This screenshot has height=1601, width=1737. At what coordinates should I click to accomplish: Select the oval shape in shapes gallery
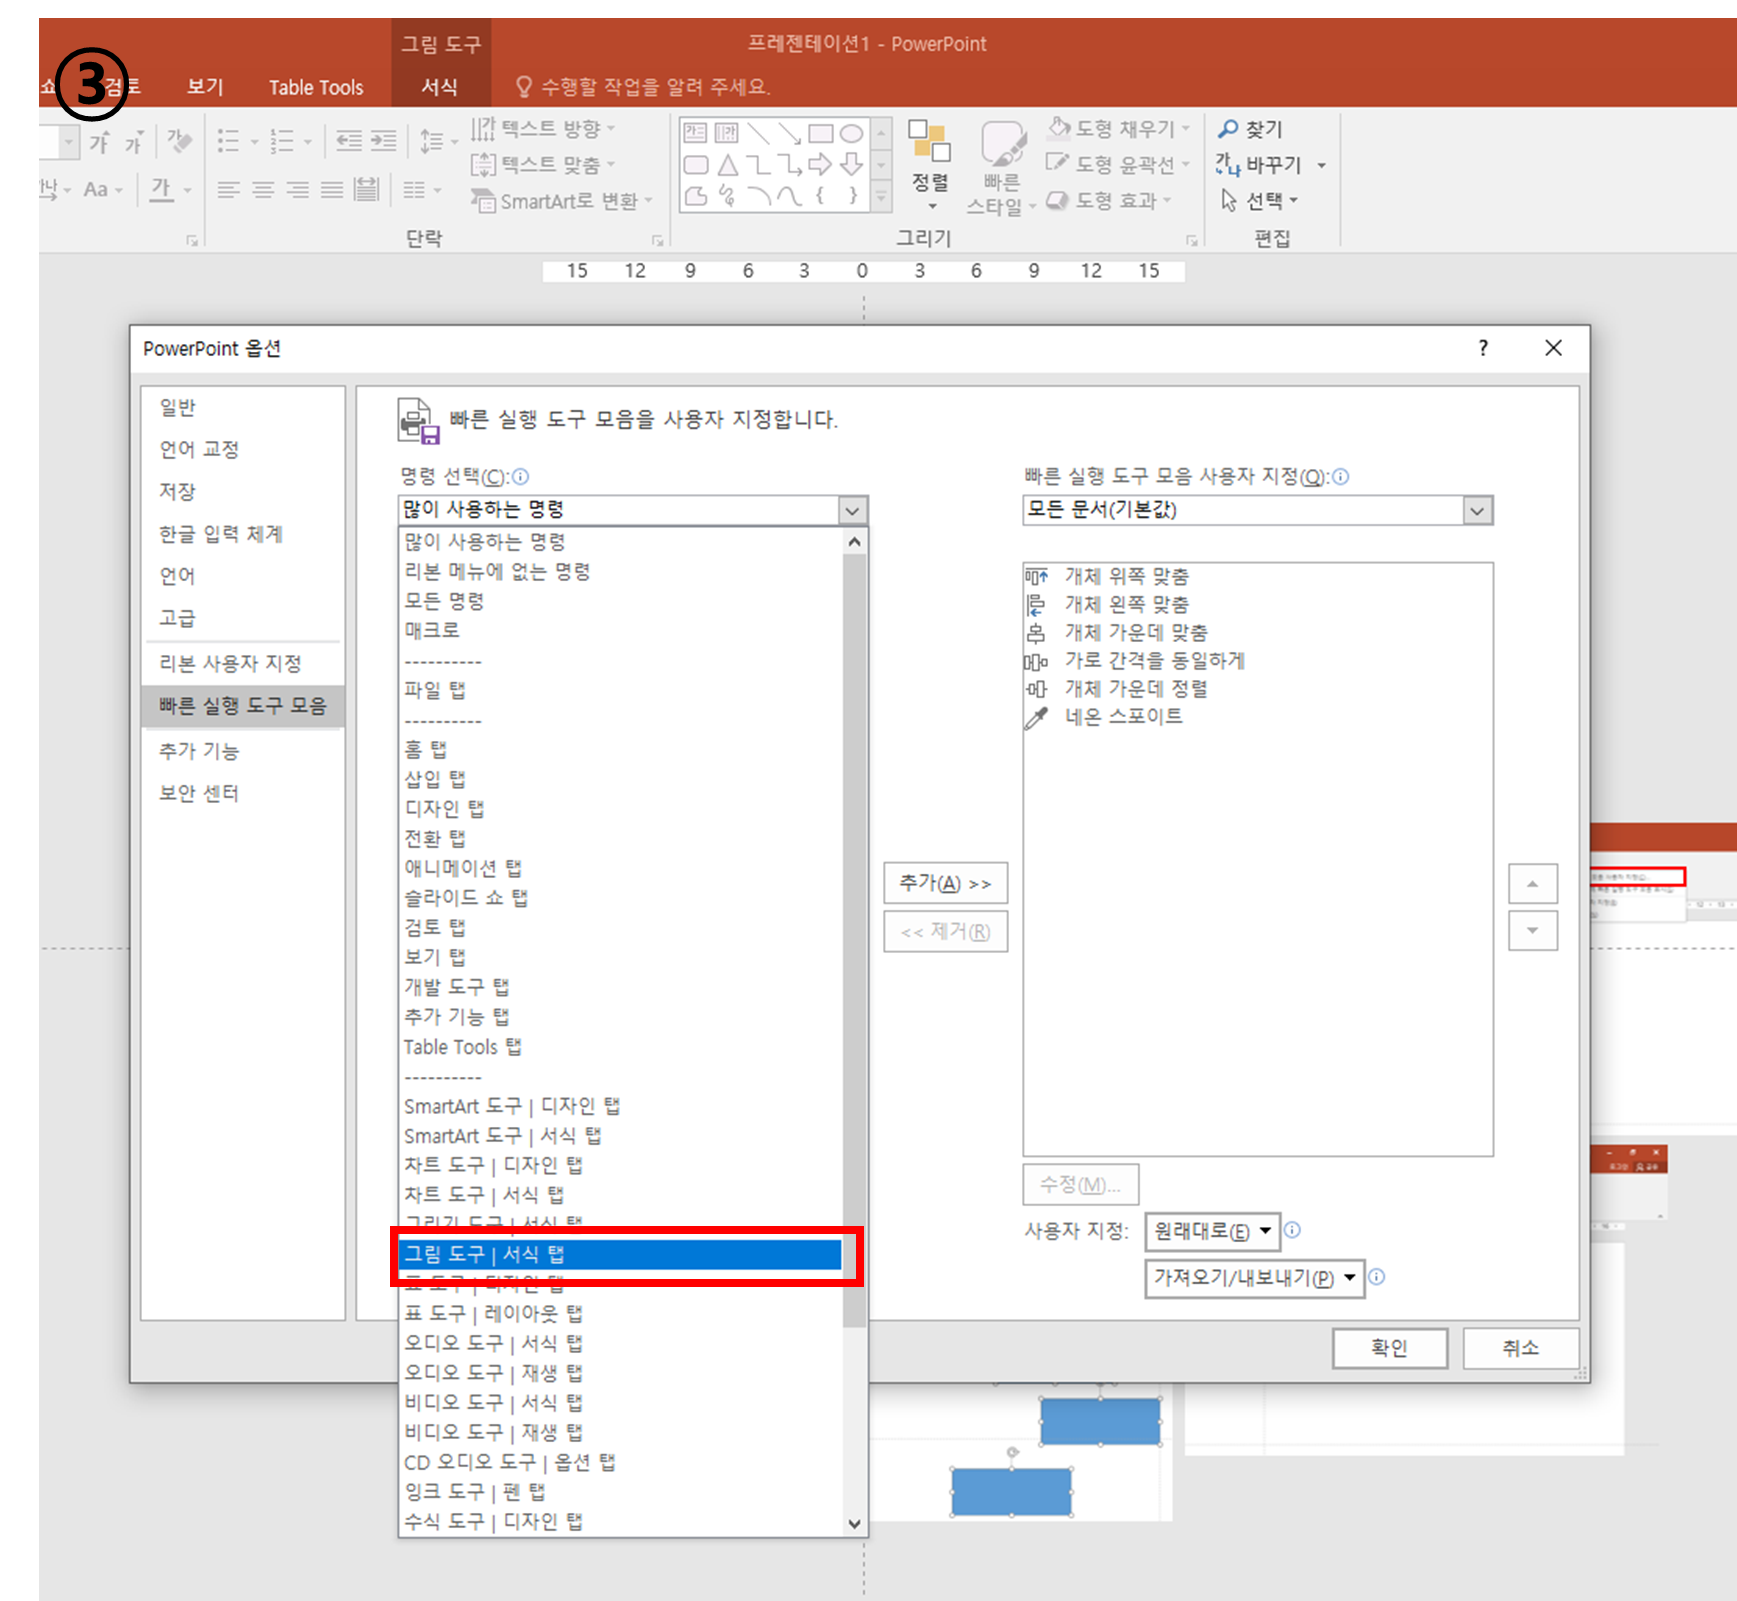851,134
